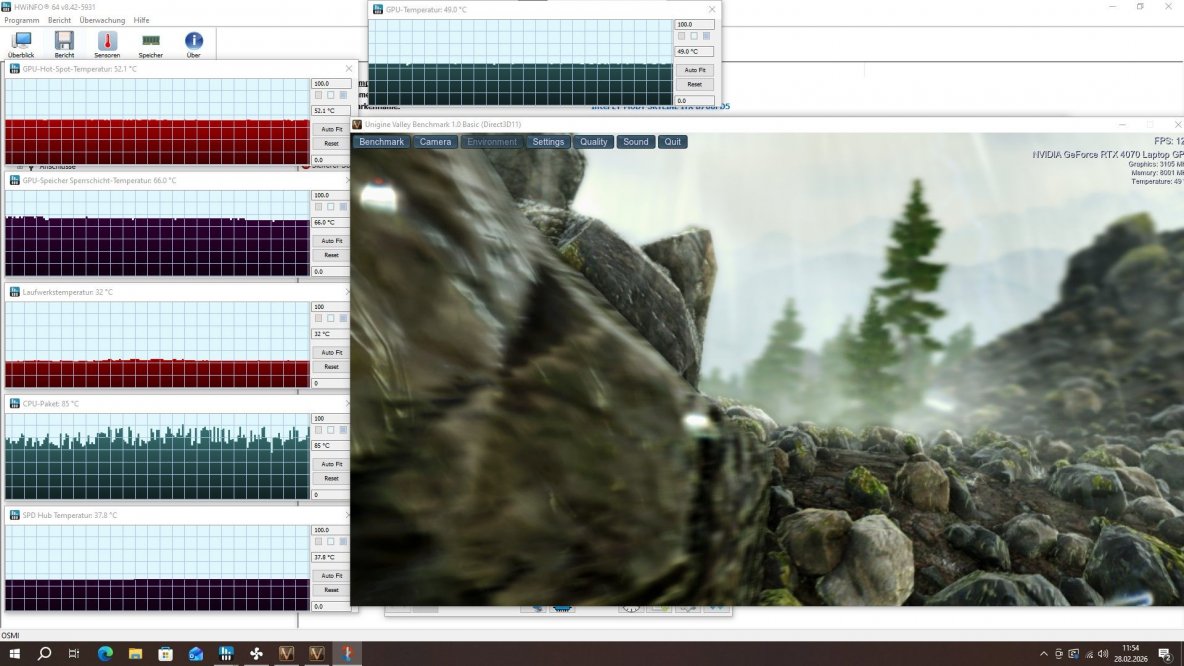Open the Hilfe menu
The height and width of the screenshot is (666, 1184).
click(141, 20)
